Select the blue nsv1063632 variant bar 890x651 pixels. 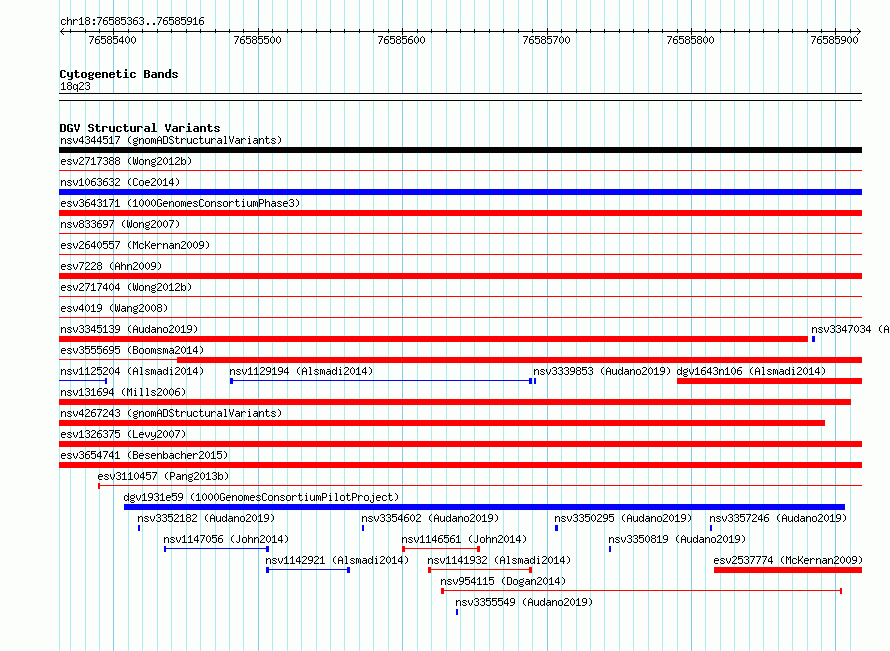point(460,192)
